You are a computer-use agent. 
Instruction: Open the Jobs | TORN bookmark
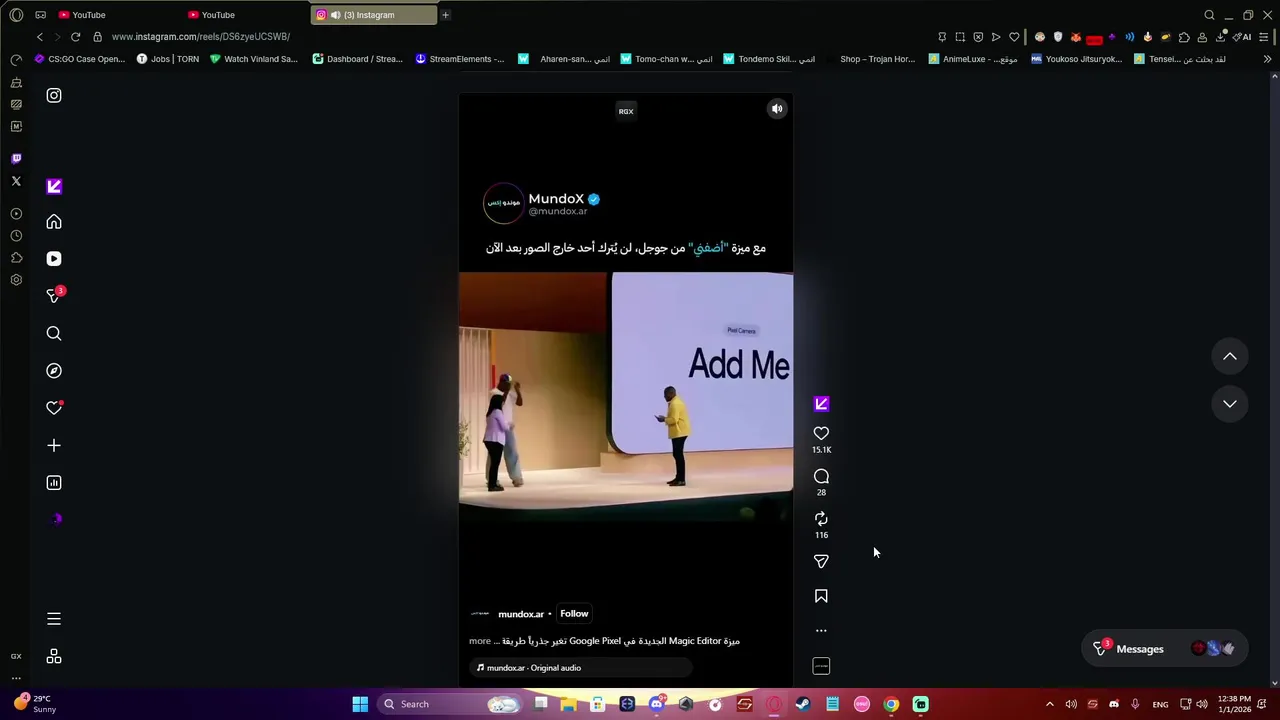pyautogui.click(x=167, y=59)
